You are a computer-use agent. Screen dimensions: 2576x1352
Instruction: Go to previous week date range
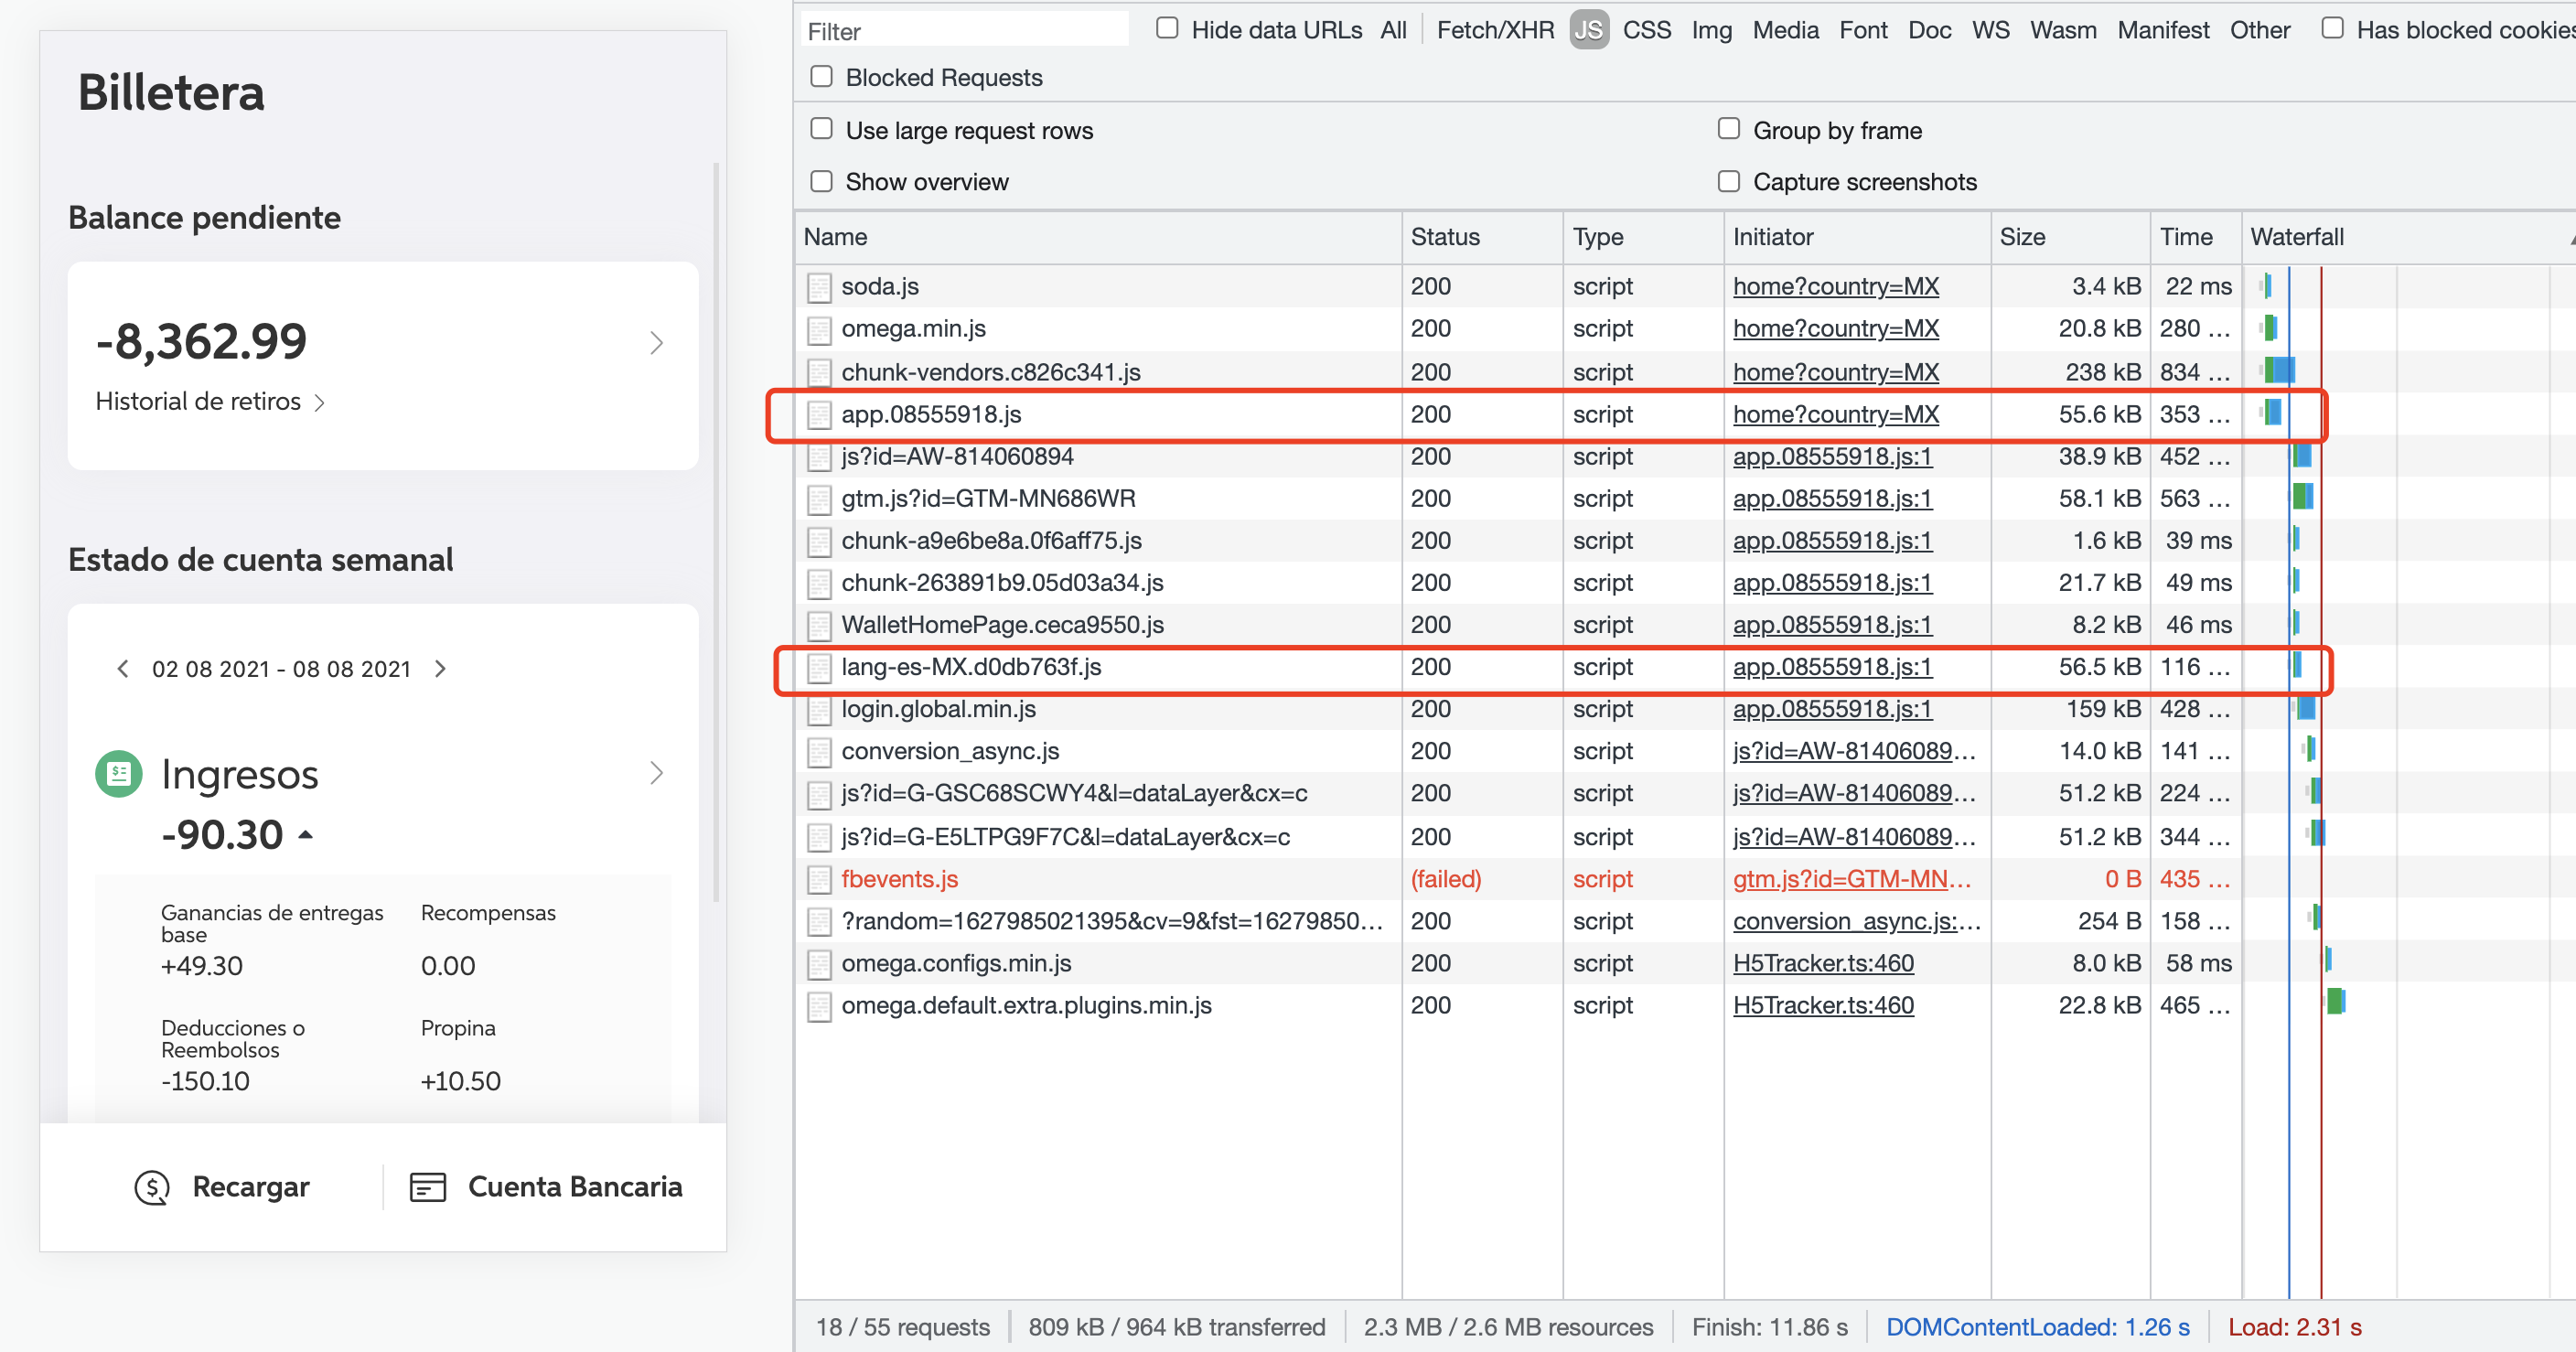(123, 668)
